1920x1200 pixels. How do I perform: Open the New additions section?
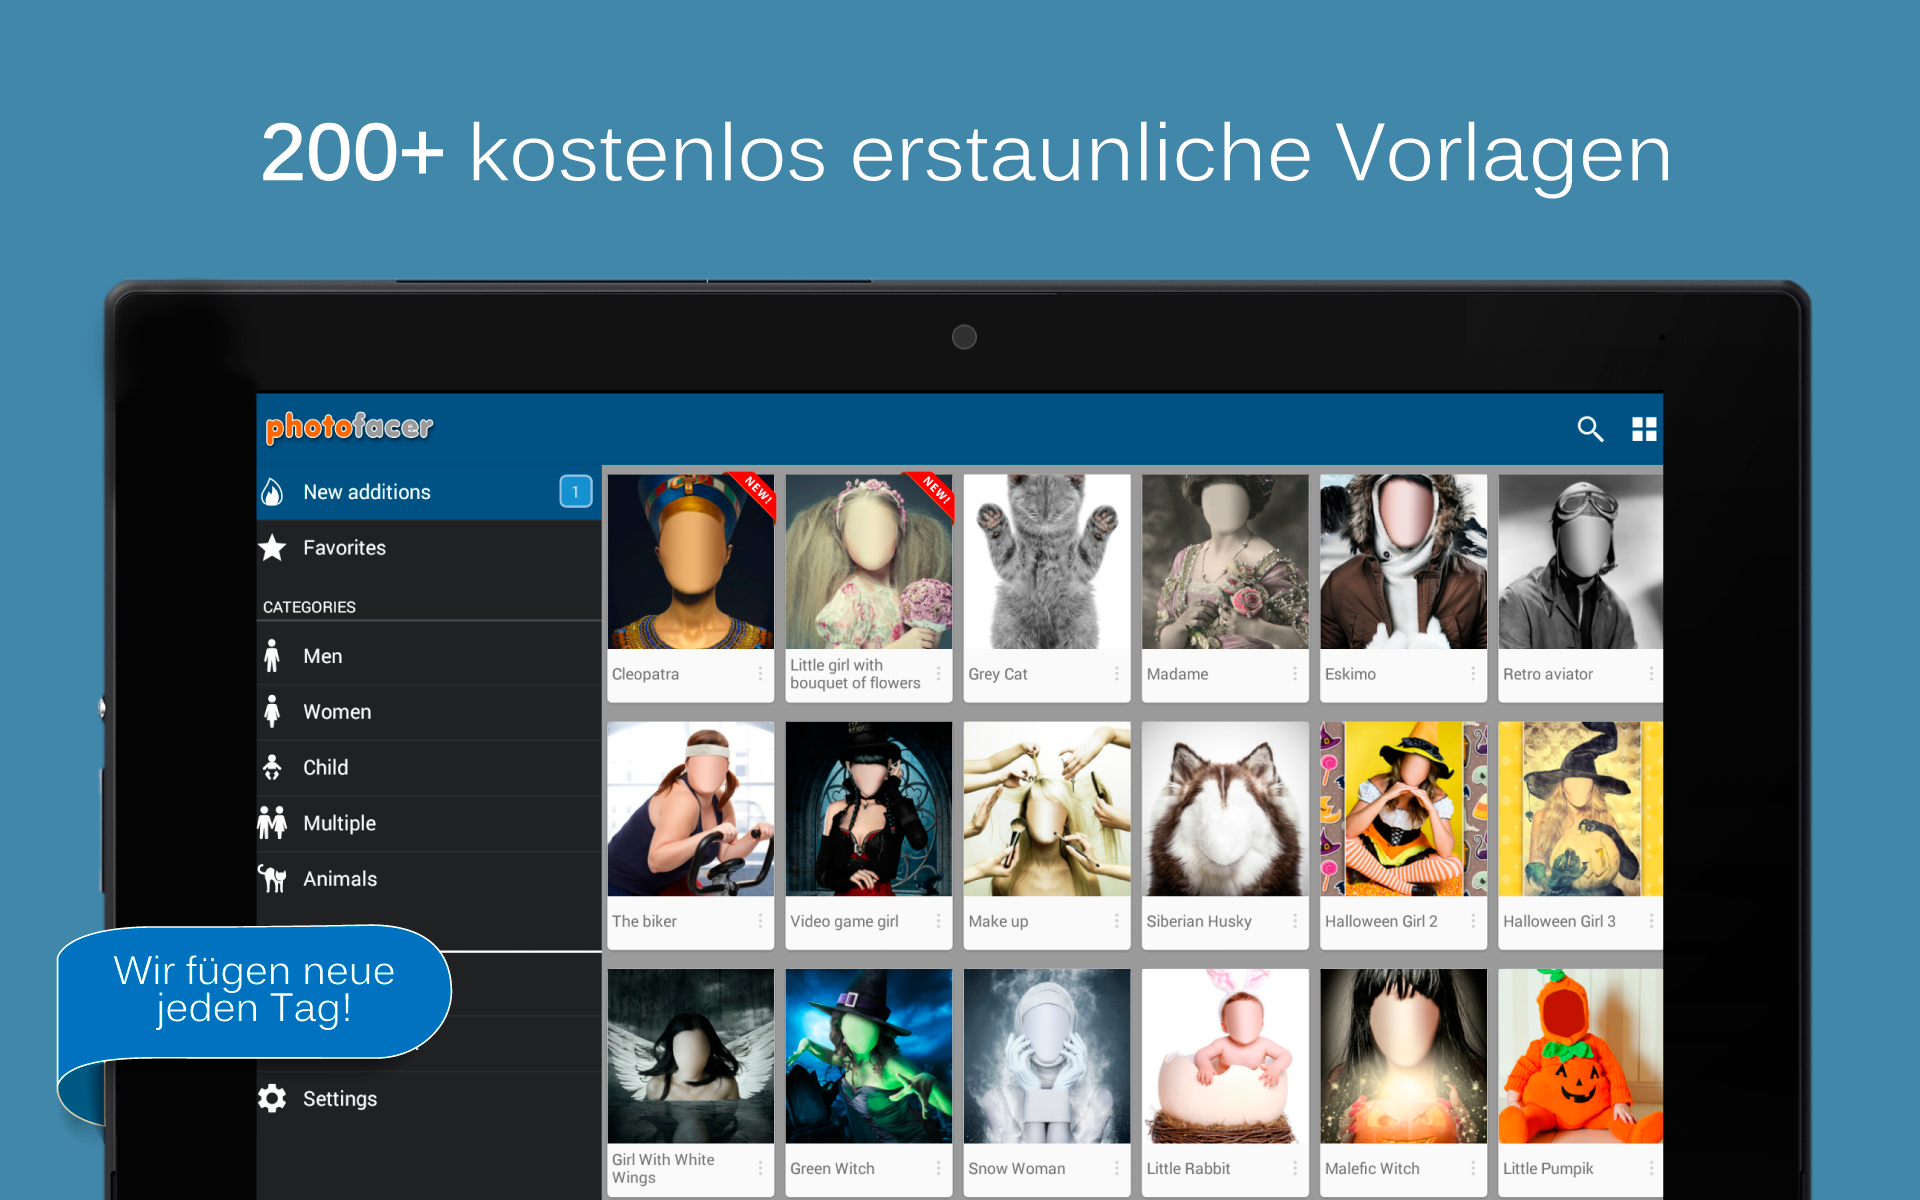pos(367,492)
